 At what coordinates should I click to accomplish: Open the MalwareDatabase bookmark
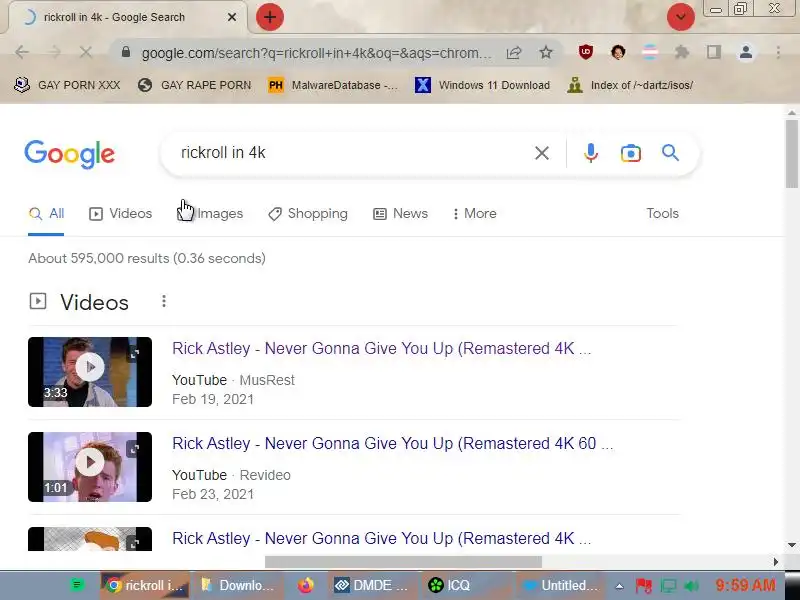click(x=333, y=85)
